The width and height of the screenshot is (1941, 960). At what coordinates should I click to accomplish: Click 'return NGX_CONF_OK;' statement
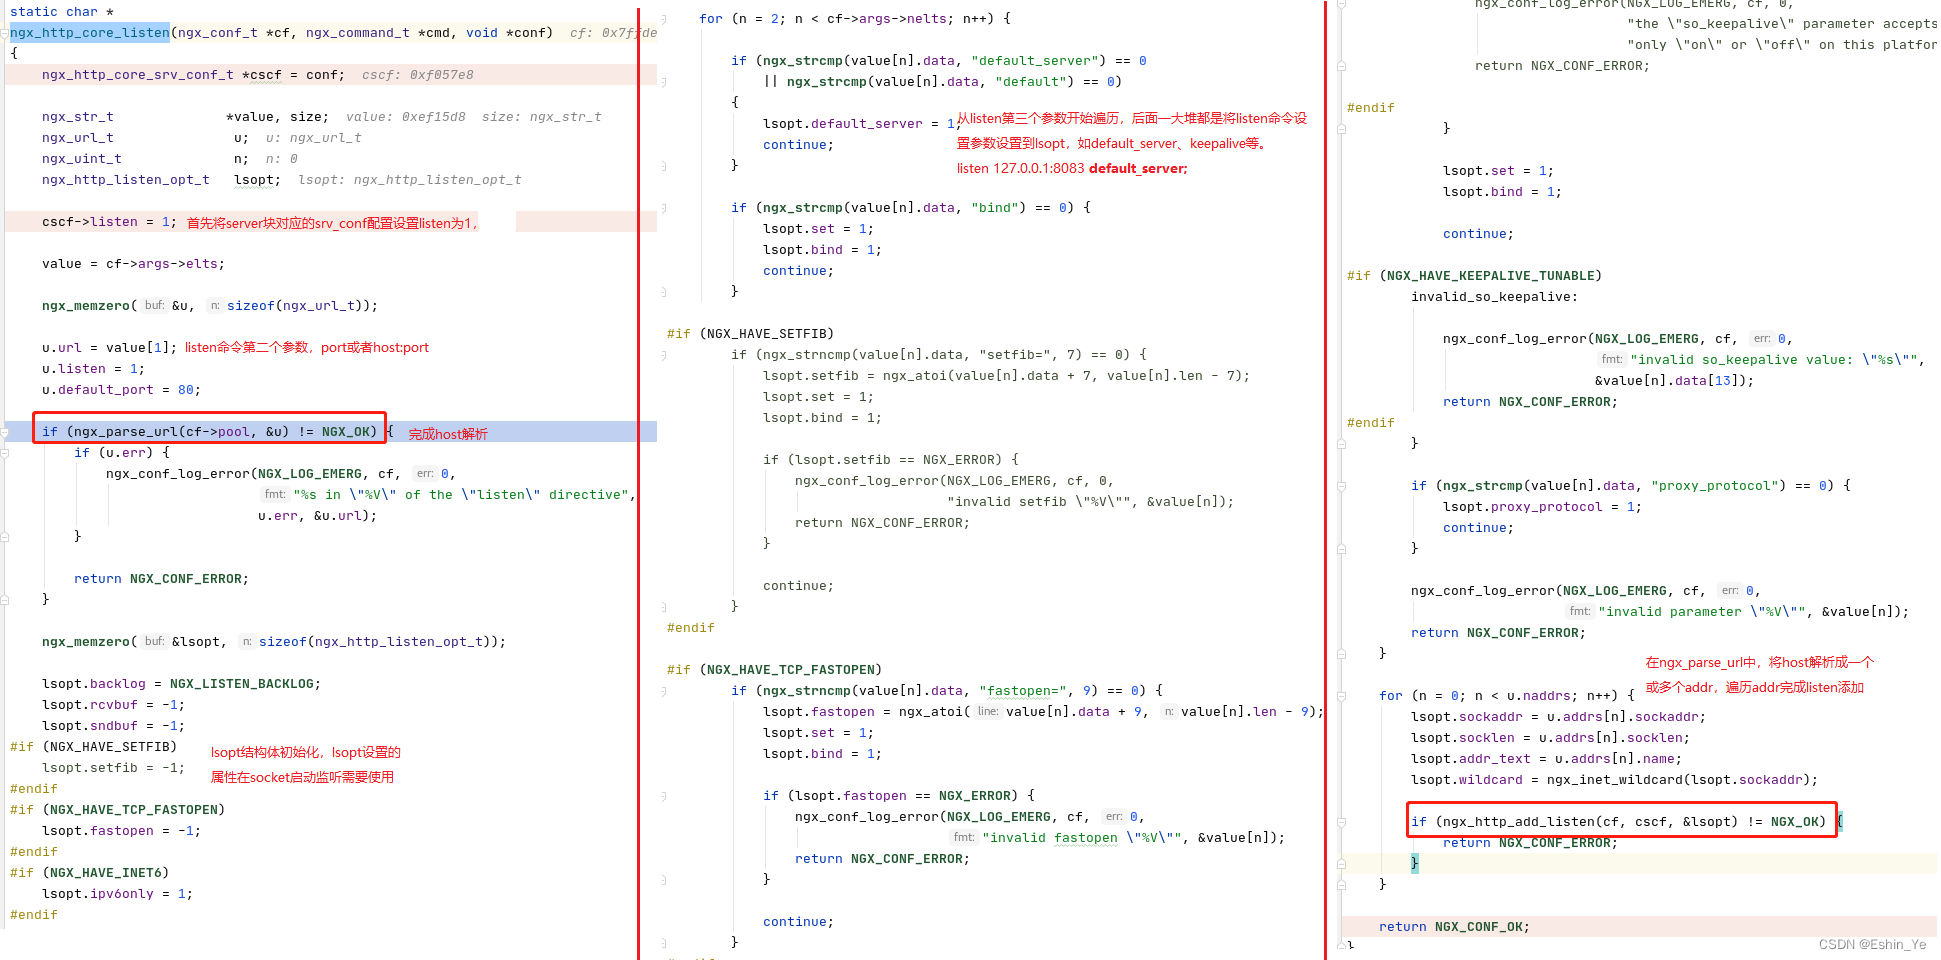(1454, 927)
